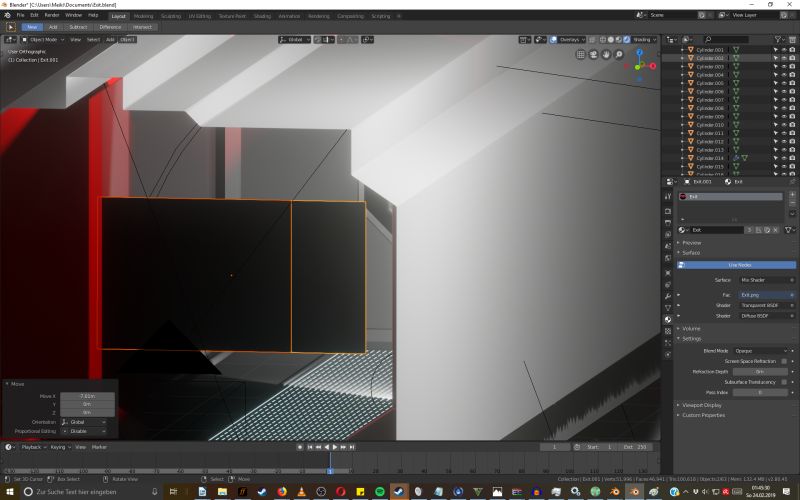The height and width of the screenshot is (500, 800).
Task: Create new collection in outliner
Action: 792,39
